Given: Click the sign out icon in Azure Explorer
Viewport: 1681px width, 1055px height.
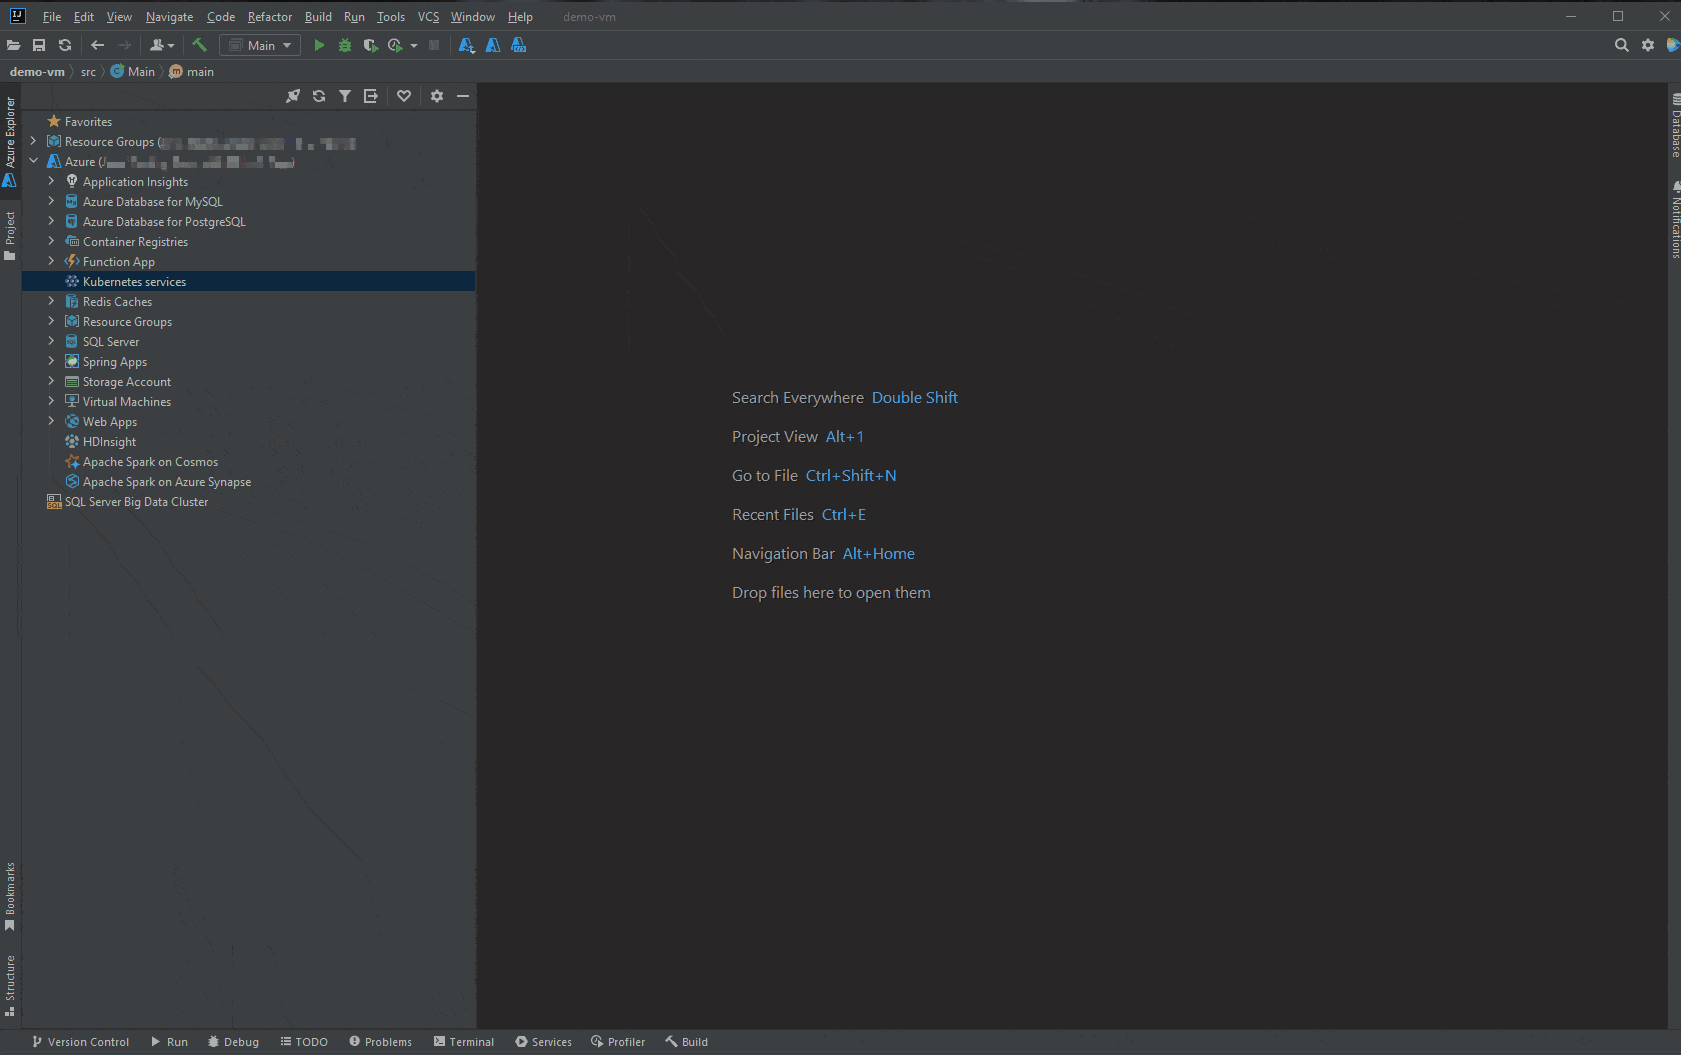Looking at the screenshot, I should 371,96.
